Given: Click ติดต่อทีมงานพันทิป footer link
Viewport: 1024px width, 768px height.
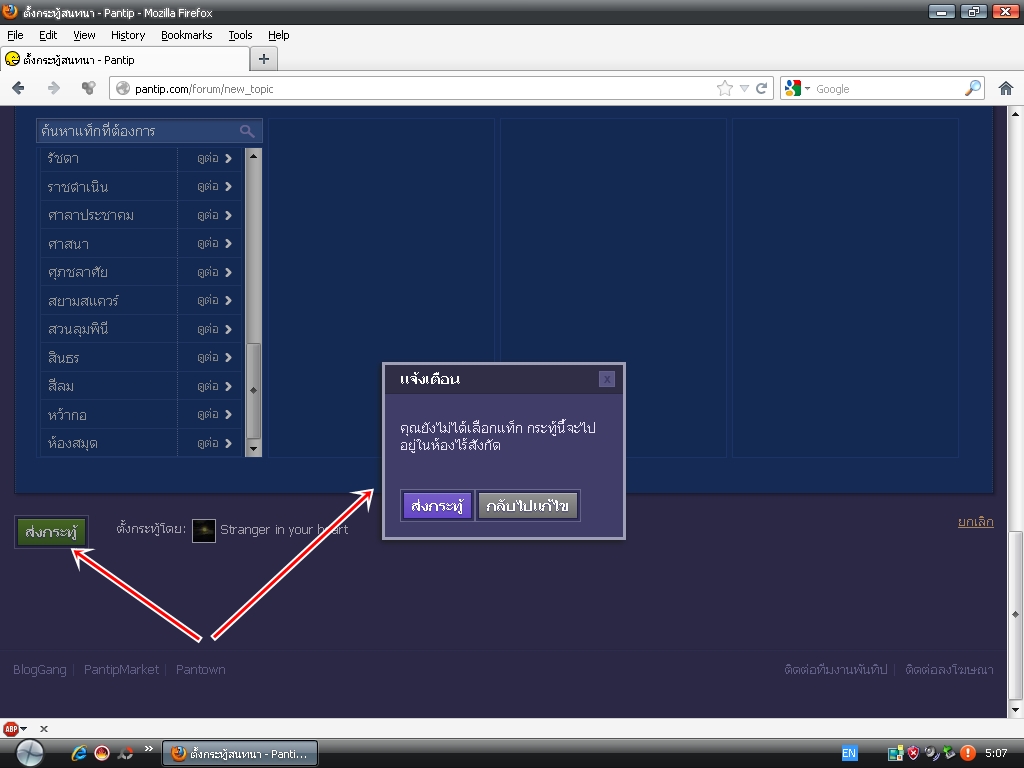Looking at the screenshot, I should pyautogui.click(x=836, y=669).
